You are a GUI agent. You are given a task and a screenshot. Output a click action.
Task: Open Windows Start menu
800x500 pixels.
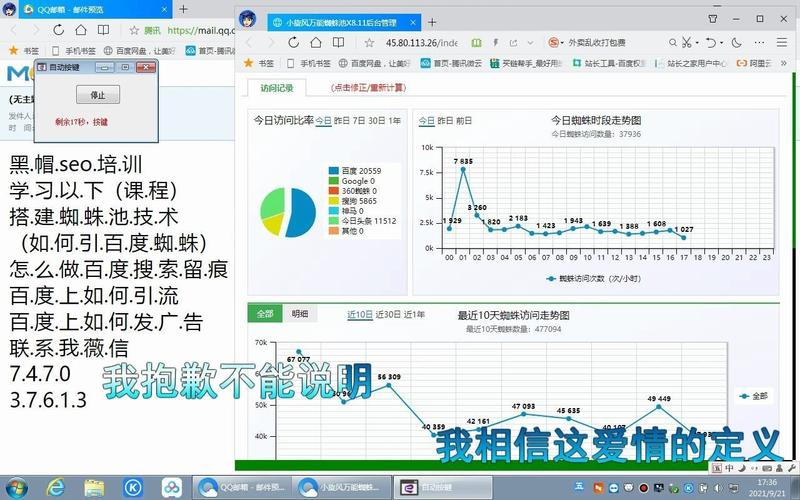pos(17,488)
